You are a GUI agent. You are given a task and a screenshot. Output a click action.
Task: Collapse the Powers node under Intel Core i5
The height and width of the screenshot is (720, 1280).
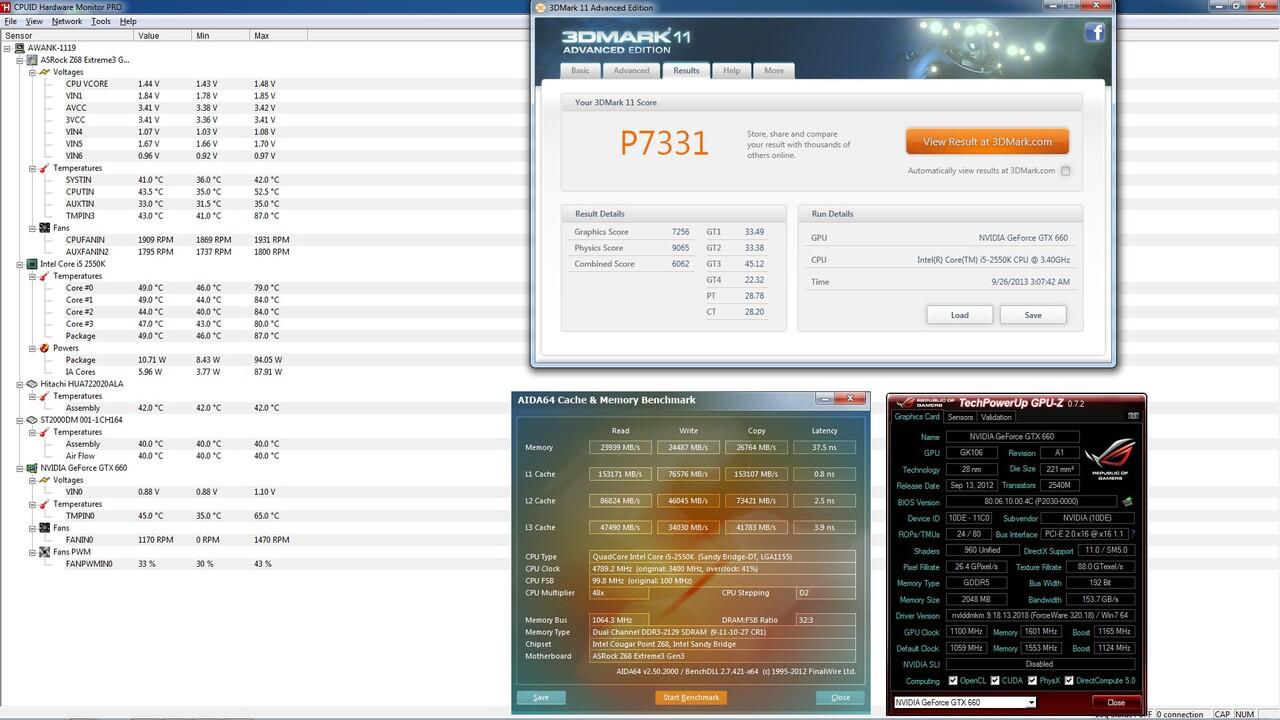[32, 348]
